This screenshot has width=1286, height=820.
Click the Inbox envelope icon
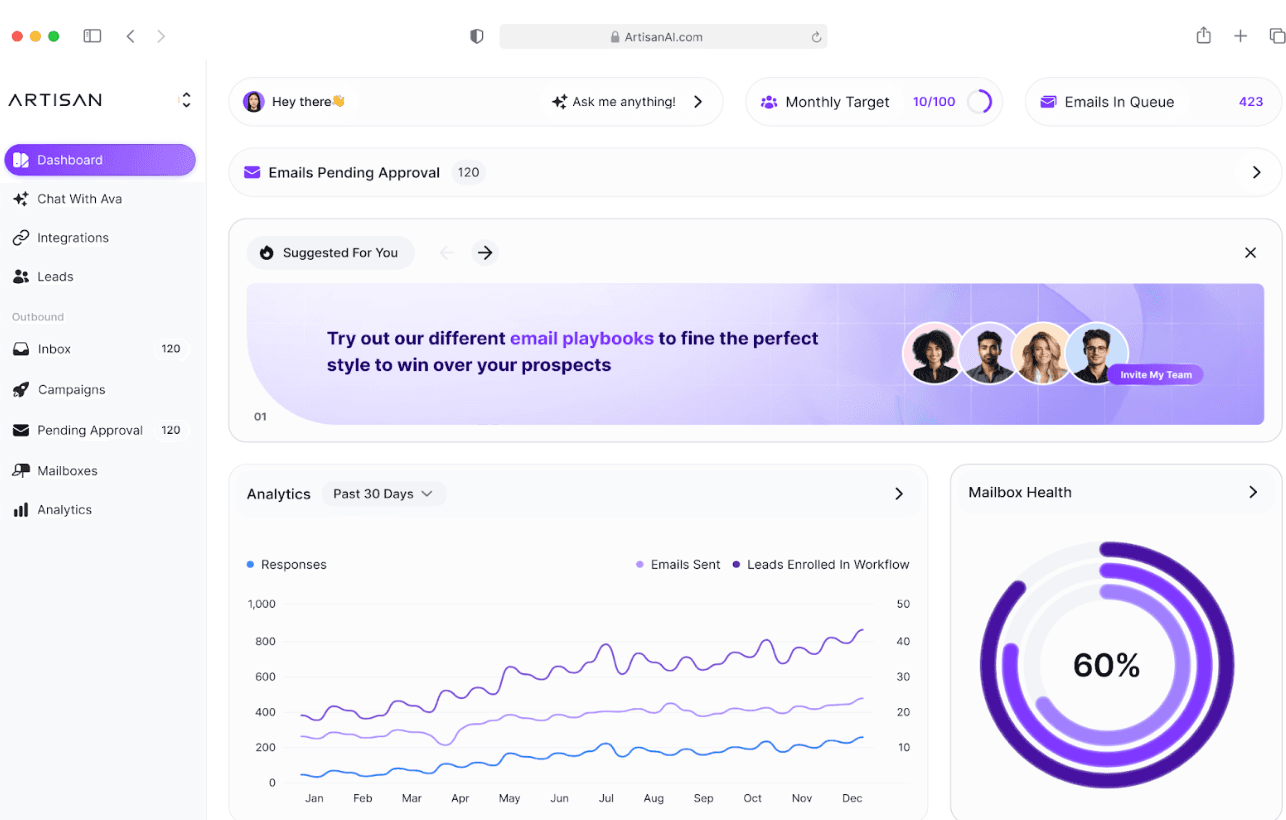(x=21, y=348)
